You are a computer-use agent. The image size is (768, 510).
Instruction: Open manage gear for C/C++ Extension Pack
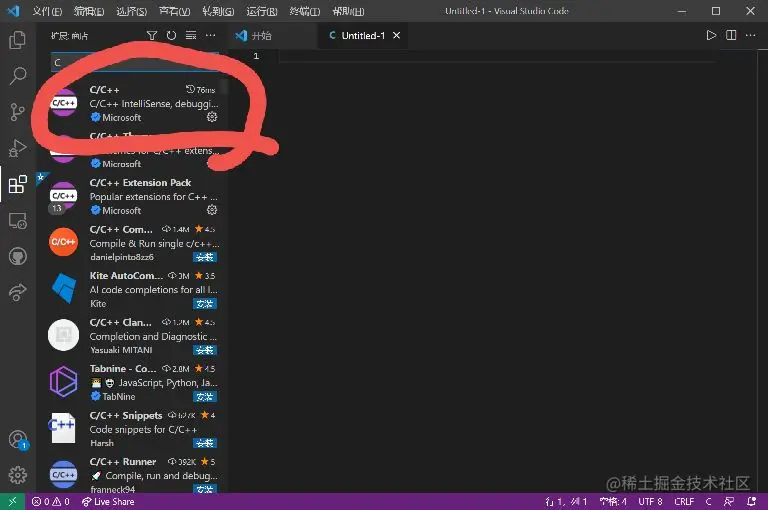click(x=212, y=210)
